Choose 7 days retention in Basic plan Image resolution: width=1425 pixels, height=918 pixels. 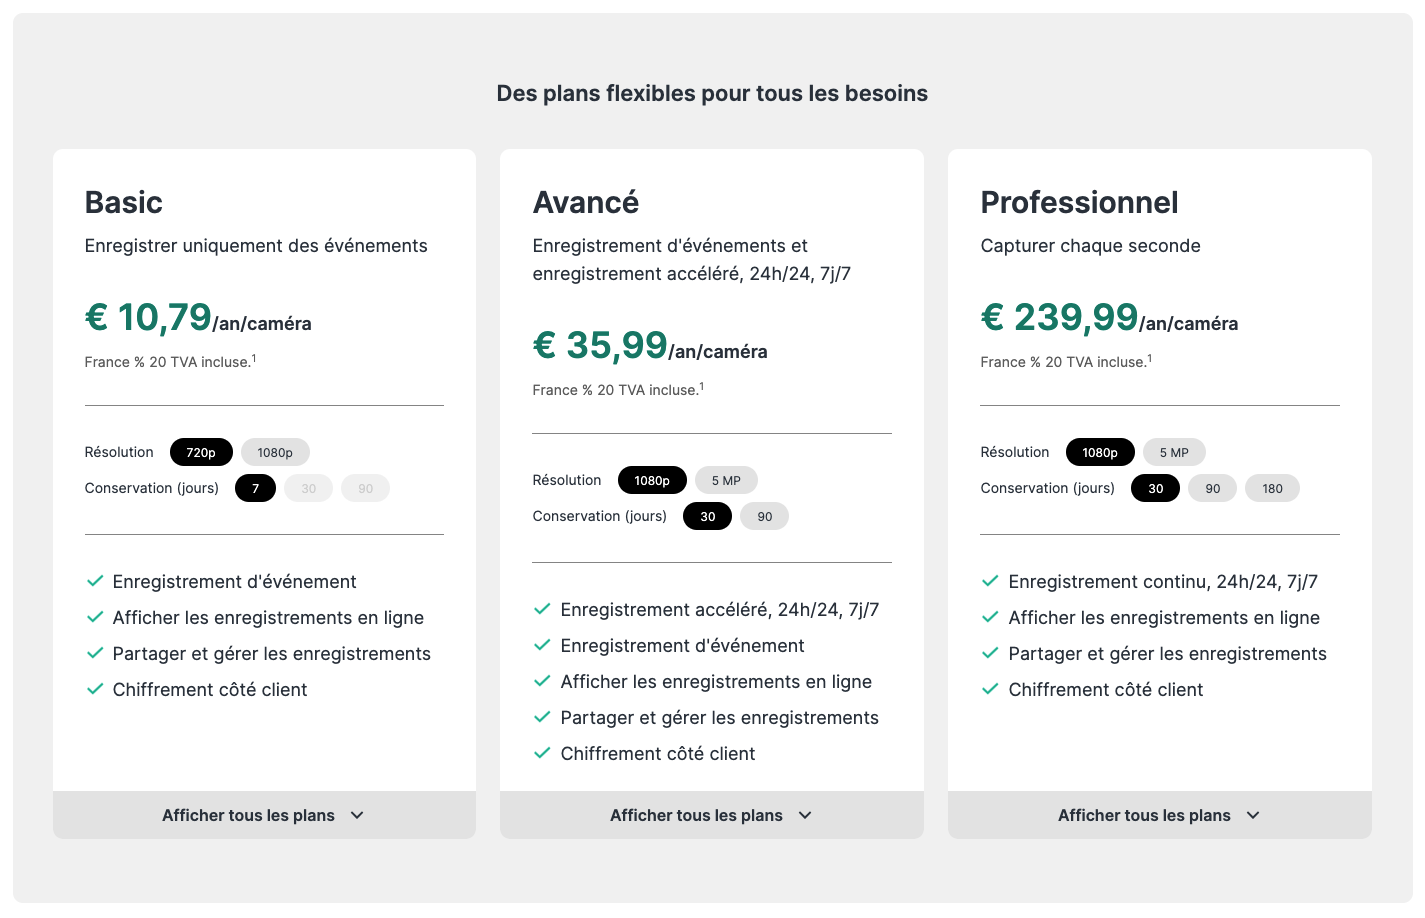pos(255,488)
